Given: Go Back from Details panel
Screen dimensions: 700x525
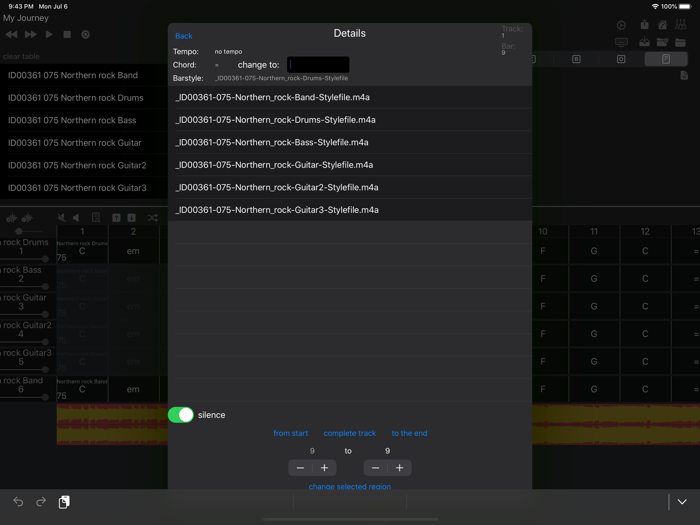Looking at the screenshot, I should (183, 36).
